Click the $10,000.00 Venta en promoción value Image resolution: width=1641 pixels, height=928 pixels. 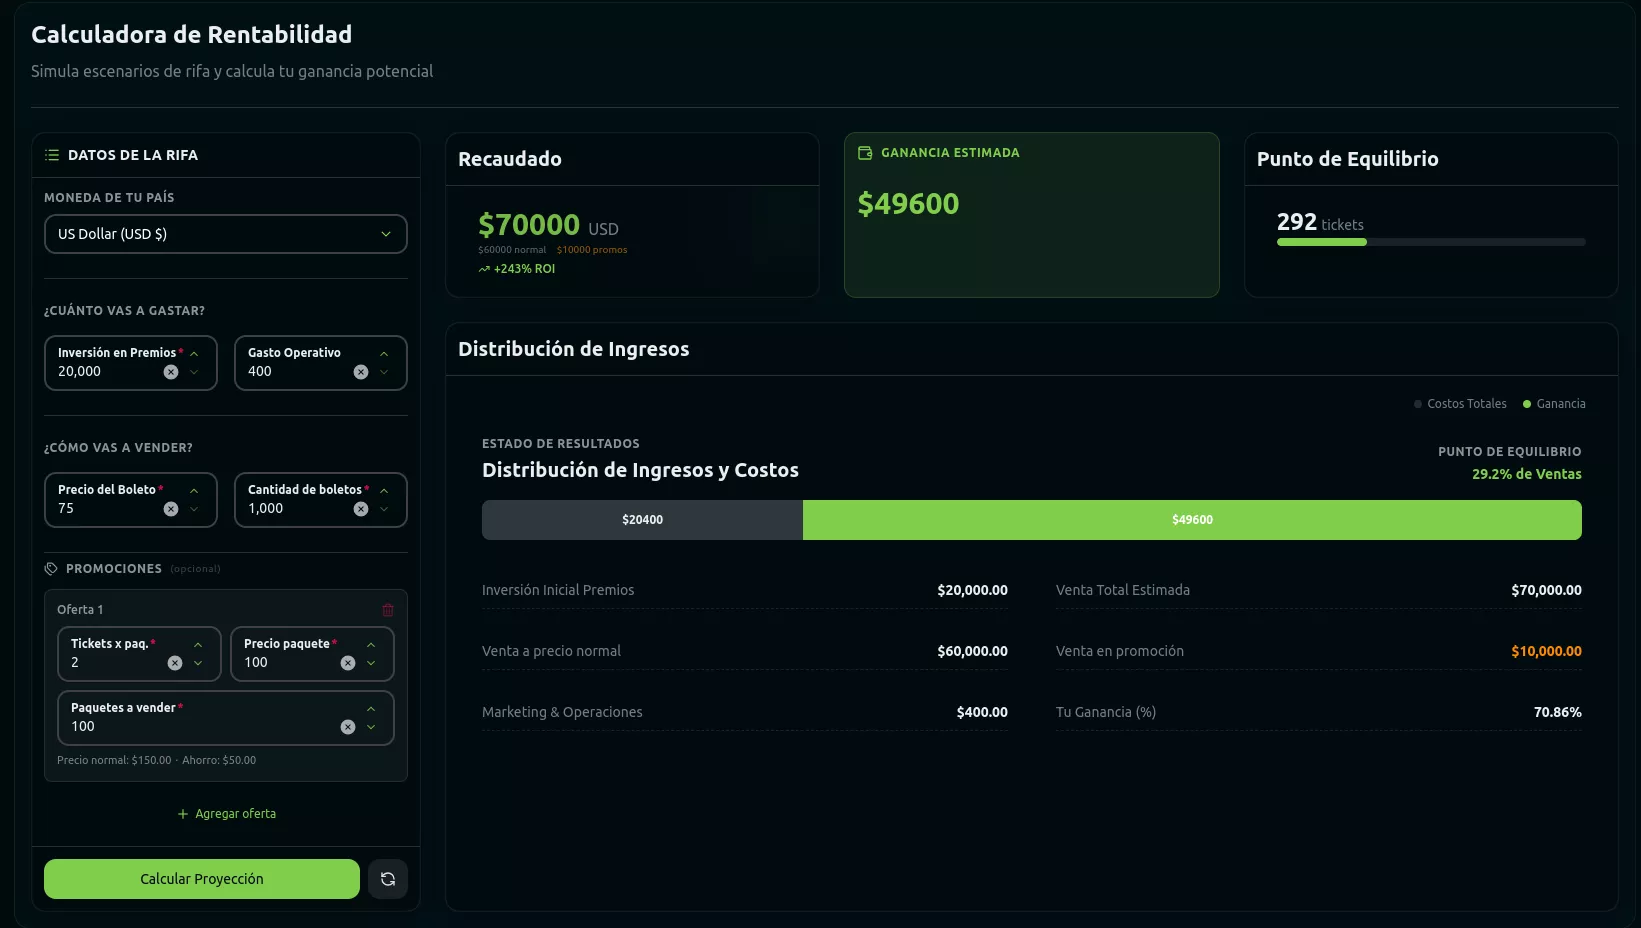pyautogui.click(x=1546, y=652)
